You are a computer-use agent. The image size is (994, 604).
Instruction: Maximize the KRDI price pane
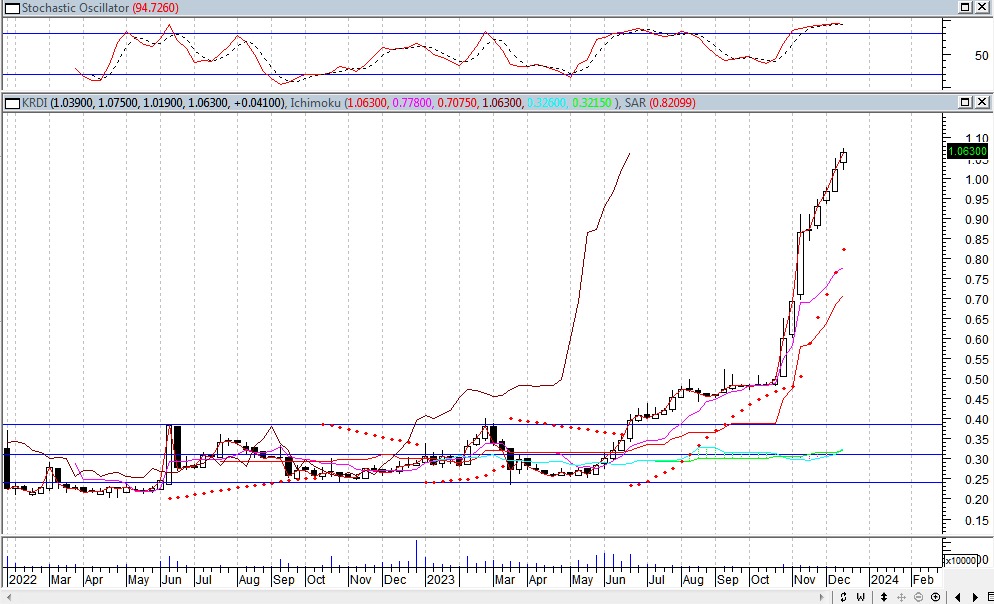965,103
